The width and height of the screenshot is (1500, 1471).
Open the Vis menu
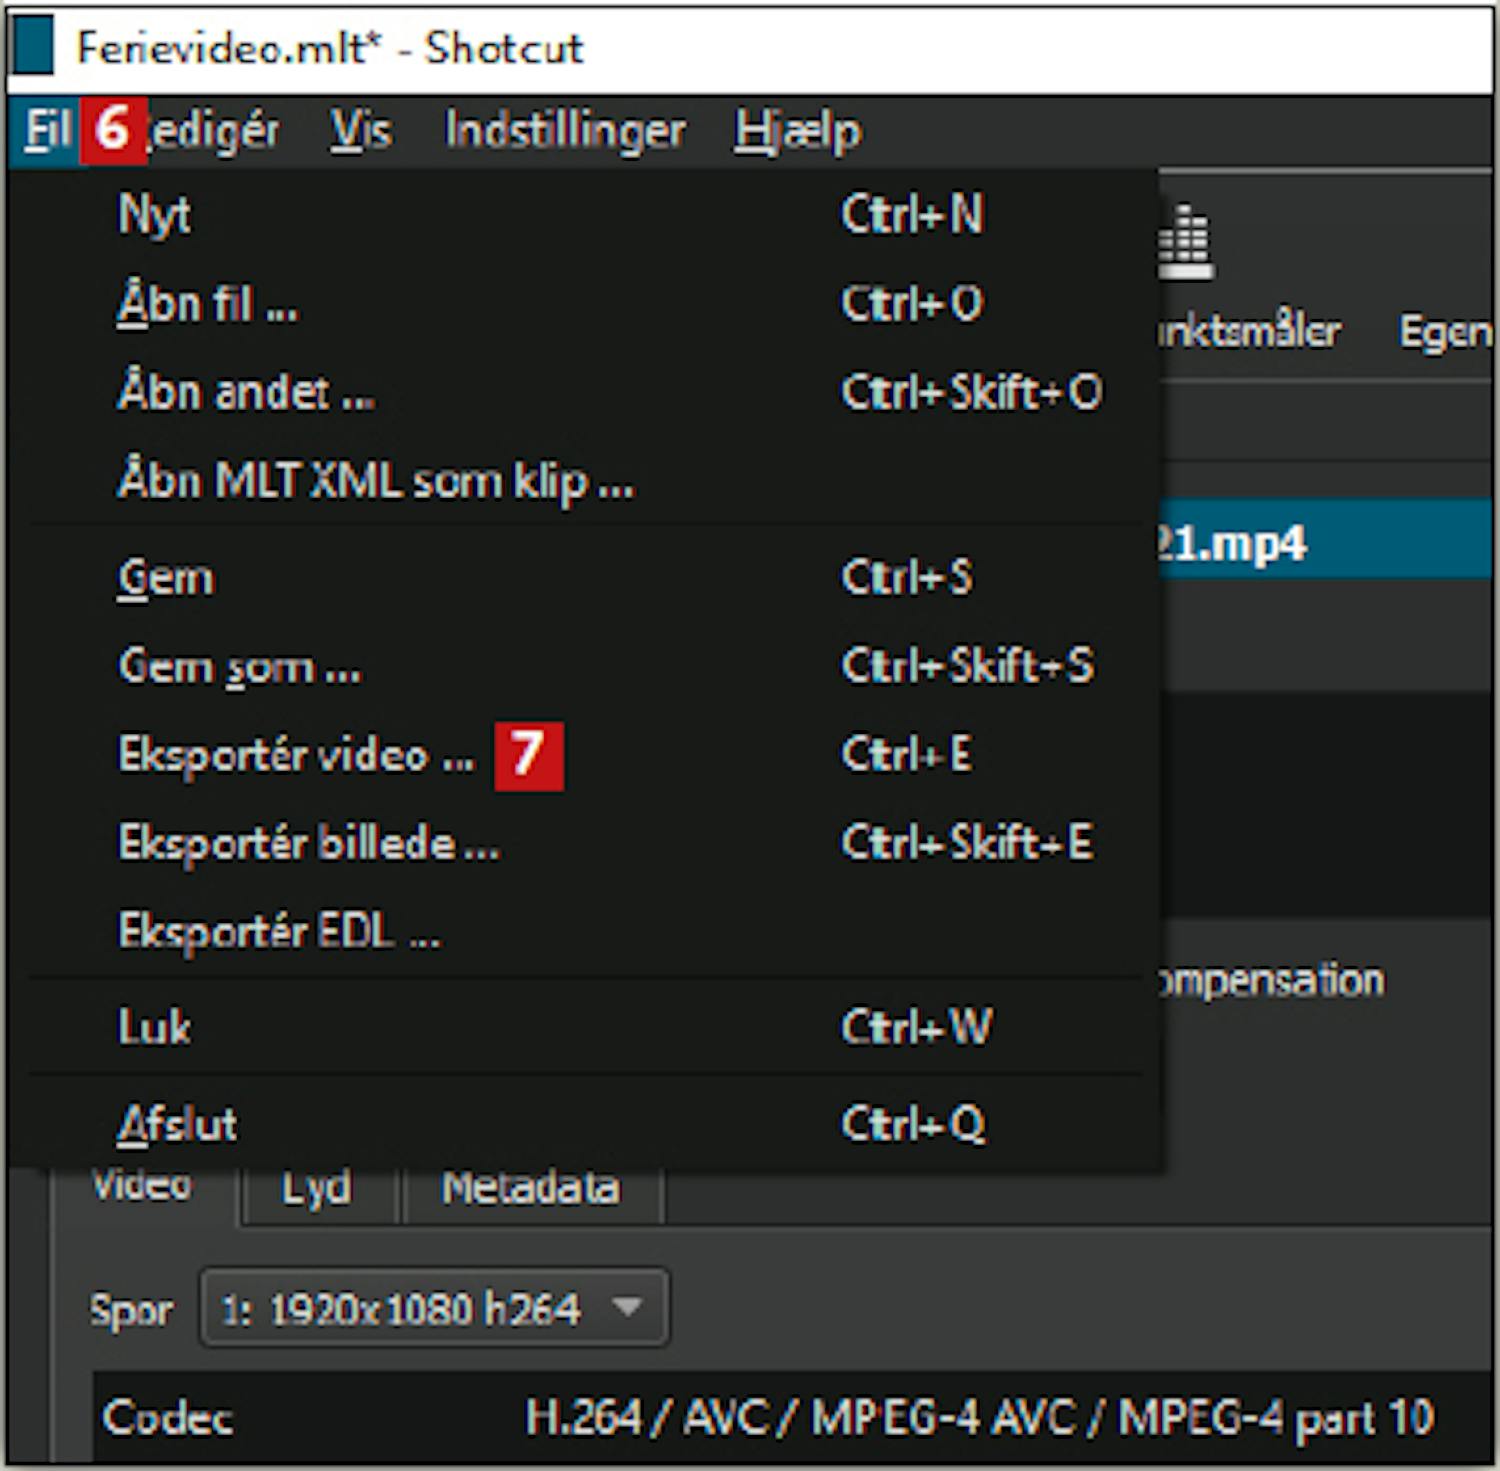361,131
